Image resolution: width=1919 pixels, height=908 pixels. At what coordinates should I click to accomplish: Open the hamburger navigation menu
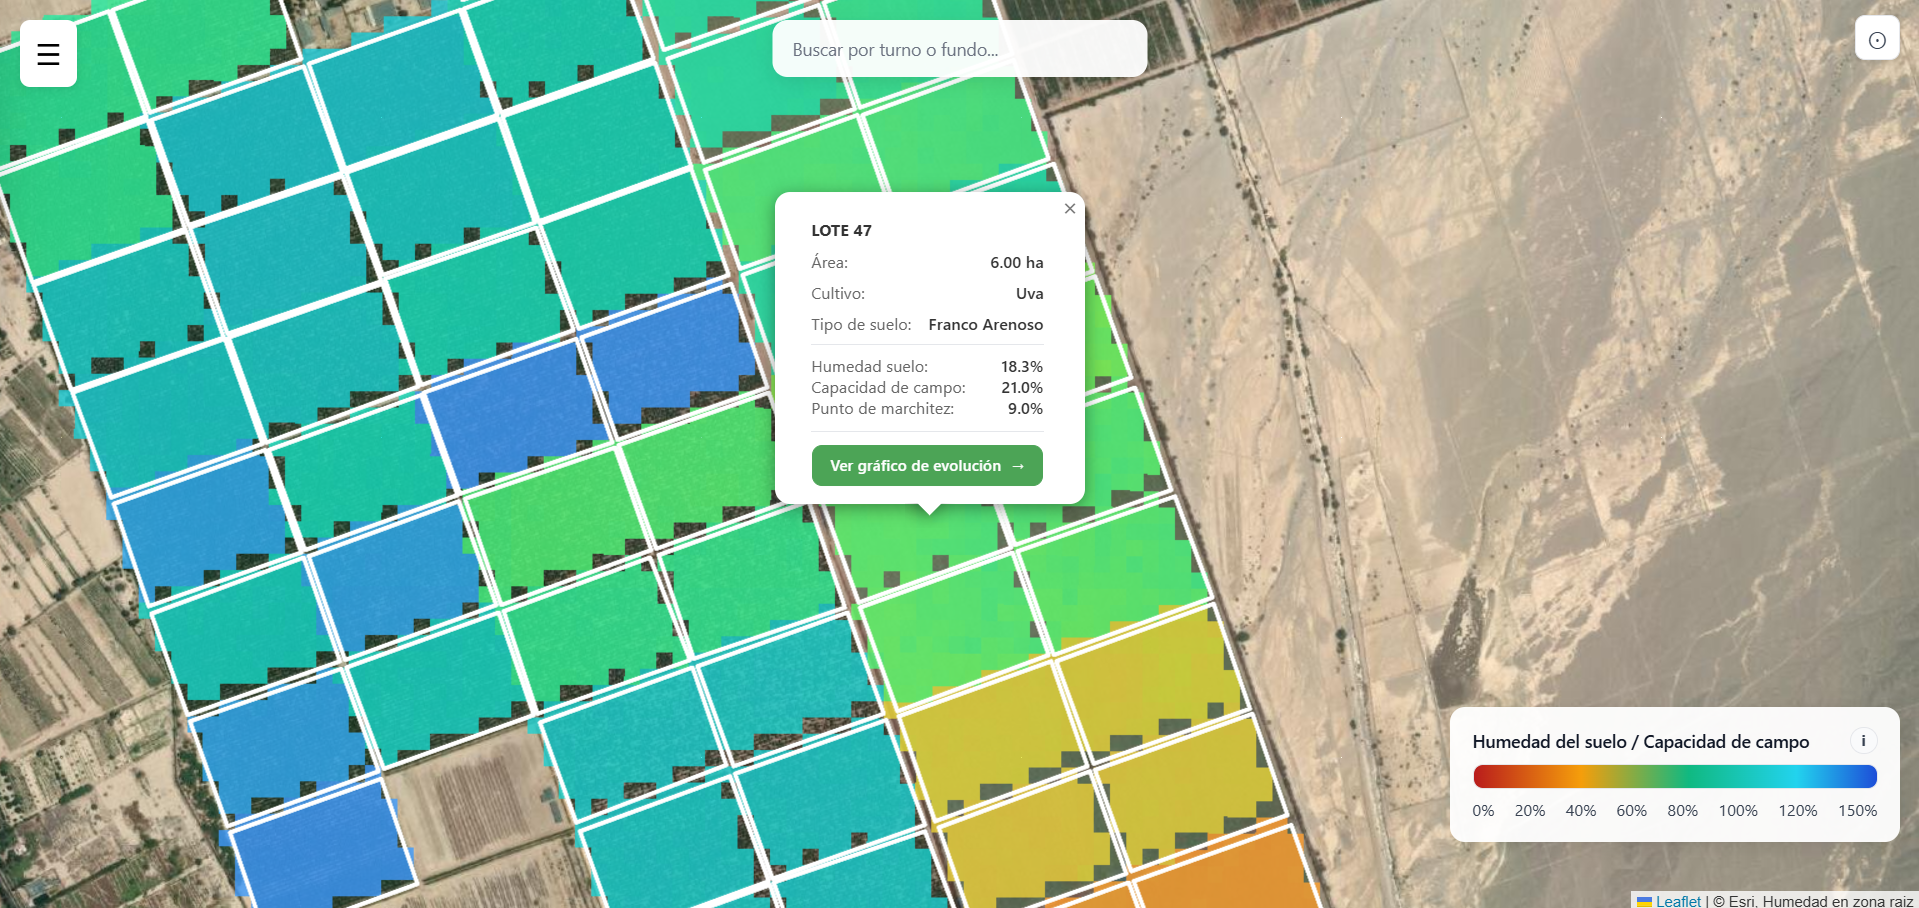47,53
